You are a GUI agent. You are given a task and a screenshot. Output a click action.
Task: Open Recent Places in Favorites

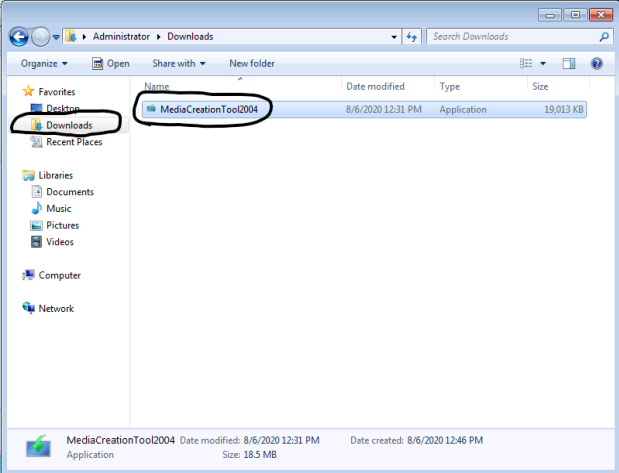[74, 142]
